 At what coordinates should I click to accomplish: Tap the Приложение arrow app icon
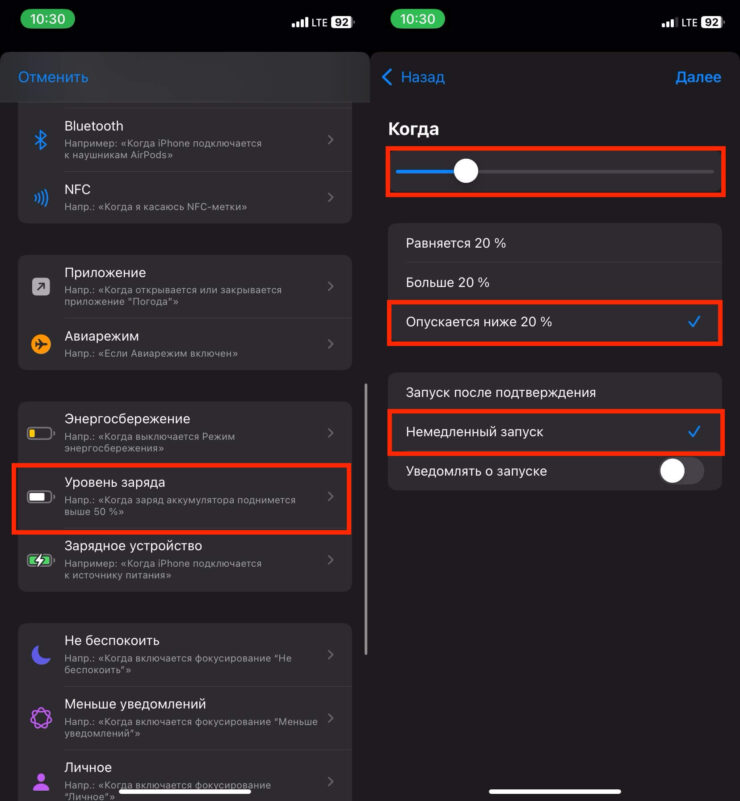coord(41,287)
